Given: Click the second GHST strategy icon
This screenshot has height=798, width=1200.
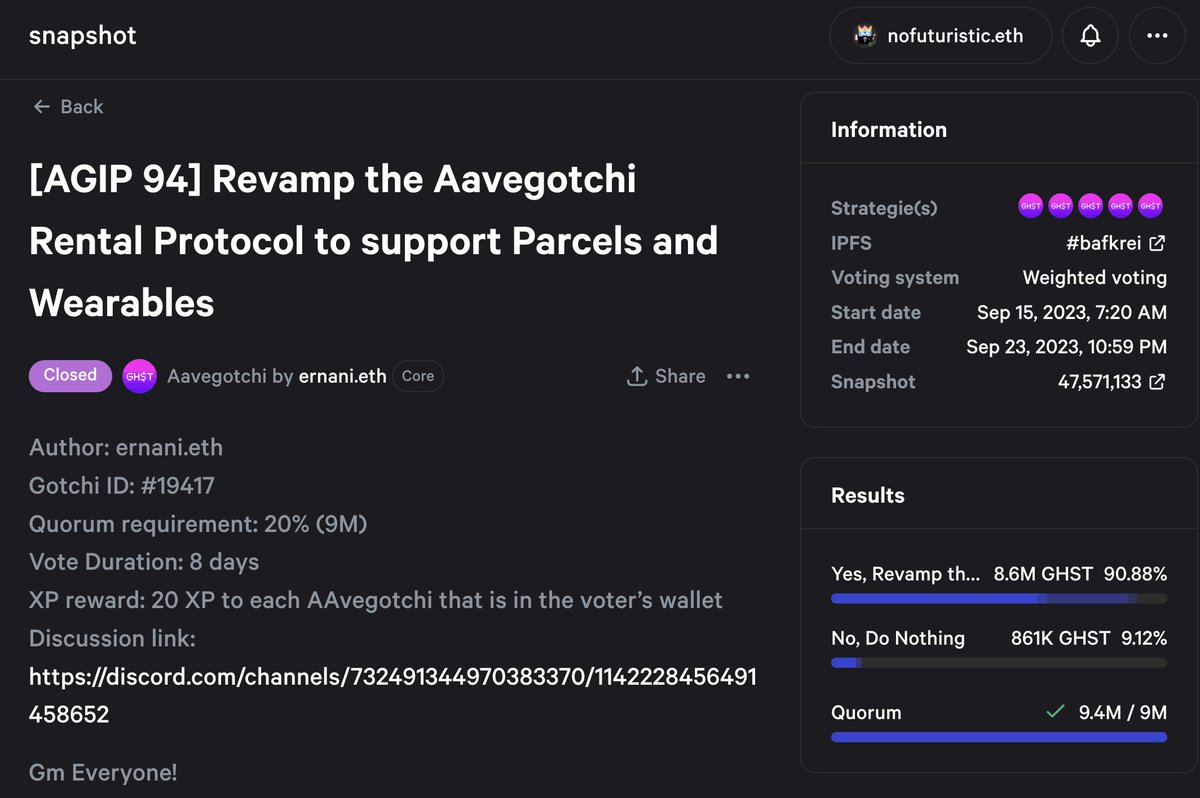Looking at the screenshot, I should click(x=1061, y=206).
